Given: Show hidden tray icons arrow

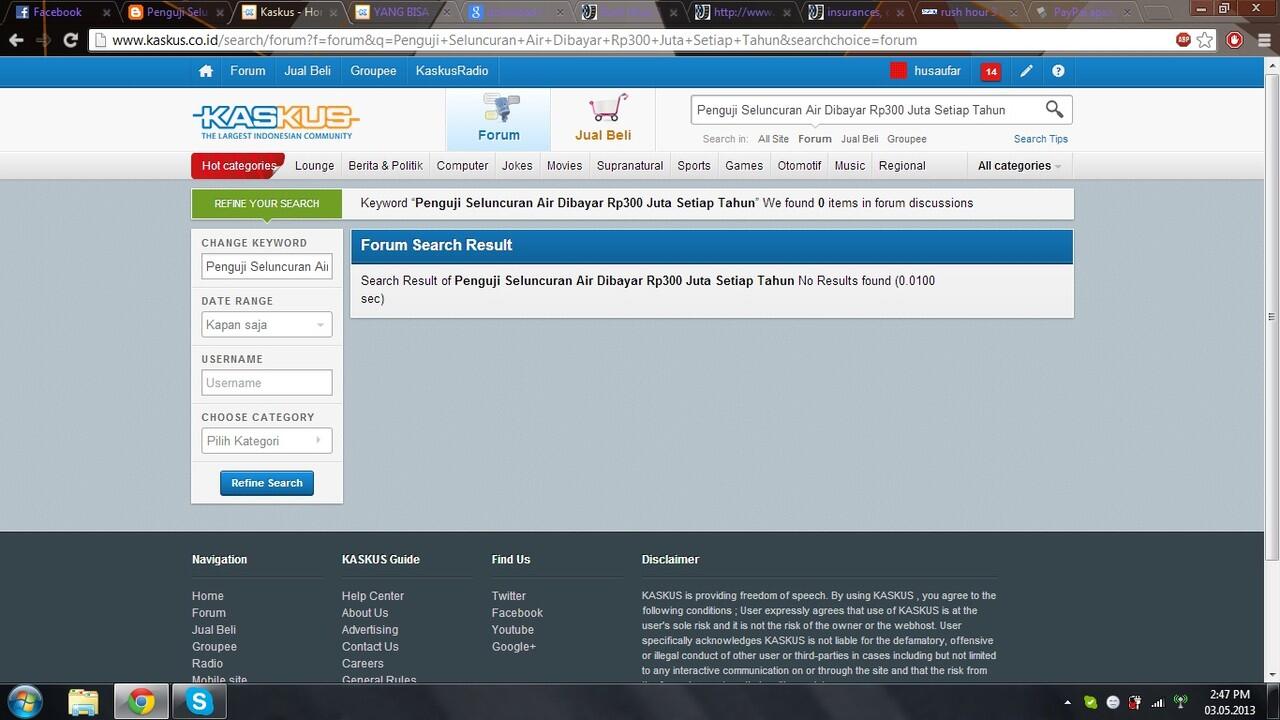Looking at the screenshot, I should click(1067, 702).
